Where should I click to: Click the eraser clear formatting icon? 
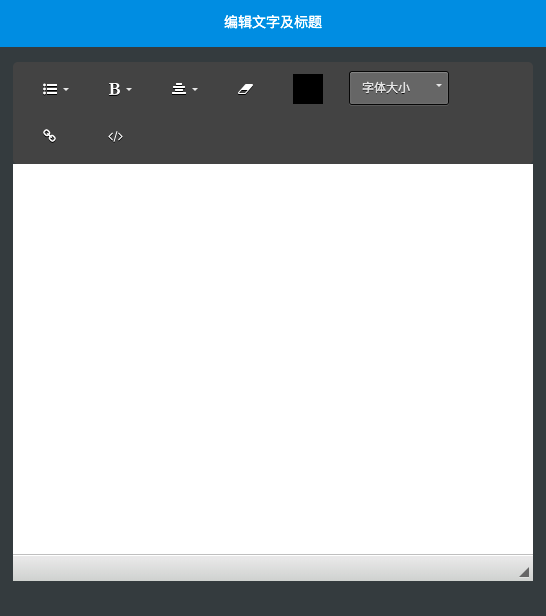[246, 89]
